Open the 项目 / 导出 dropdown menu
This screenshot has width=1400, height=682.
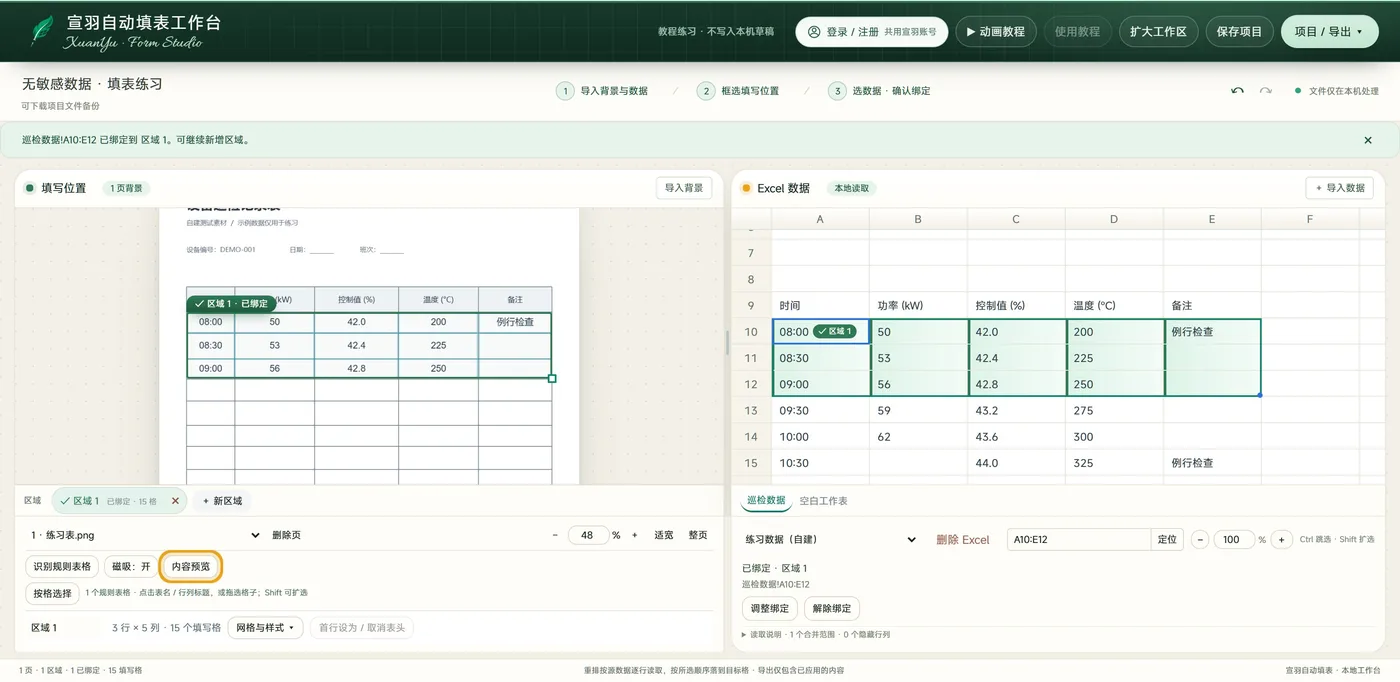(x=1330, y=31)
